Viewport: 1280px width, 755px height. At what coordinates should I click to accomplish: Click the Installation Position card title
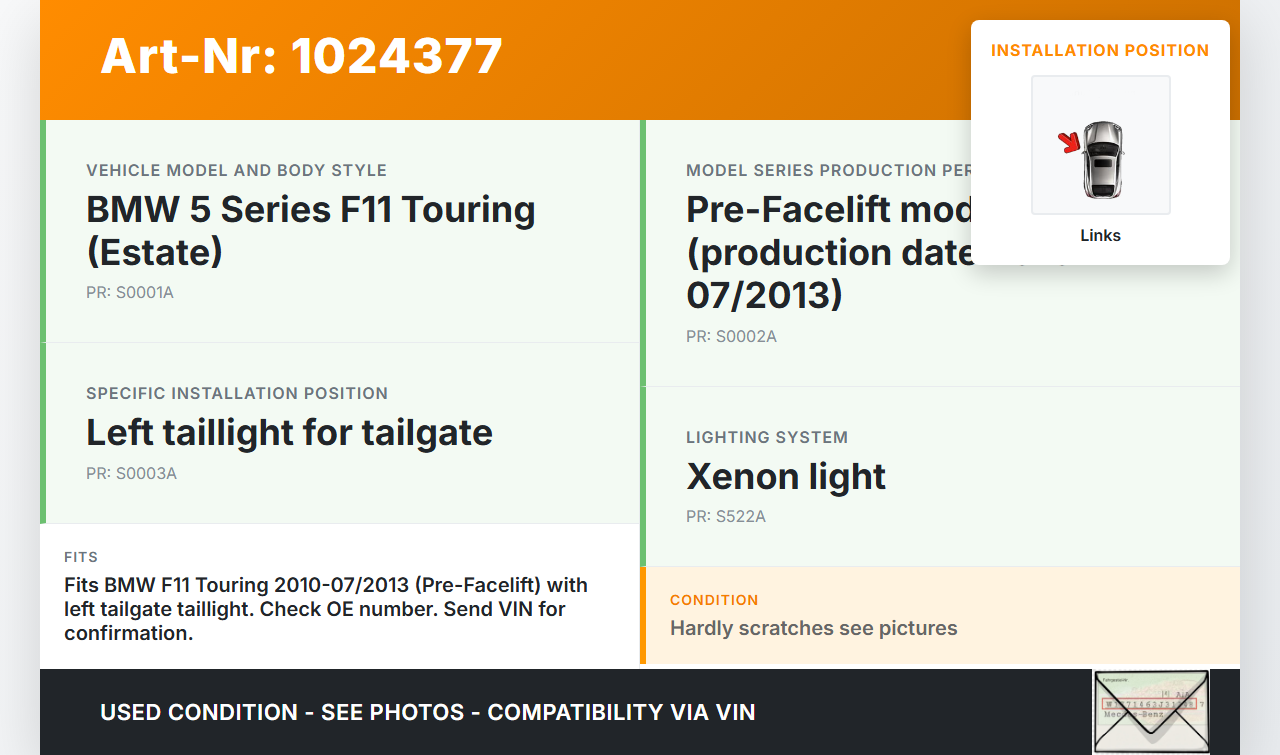(1100, 50)
